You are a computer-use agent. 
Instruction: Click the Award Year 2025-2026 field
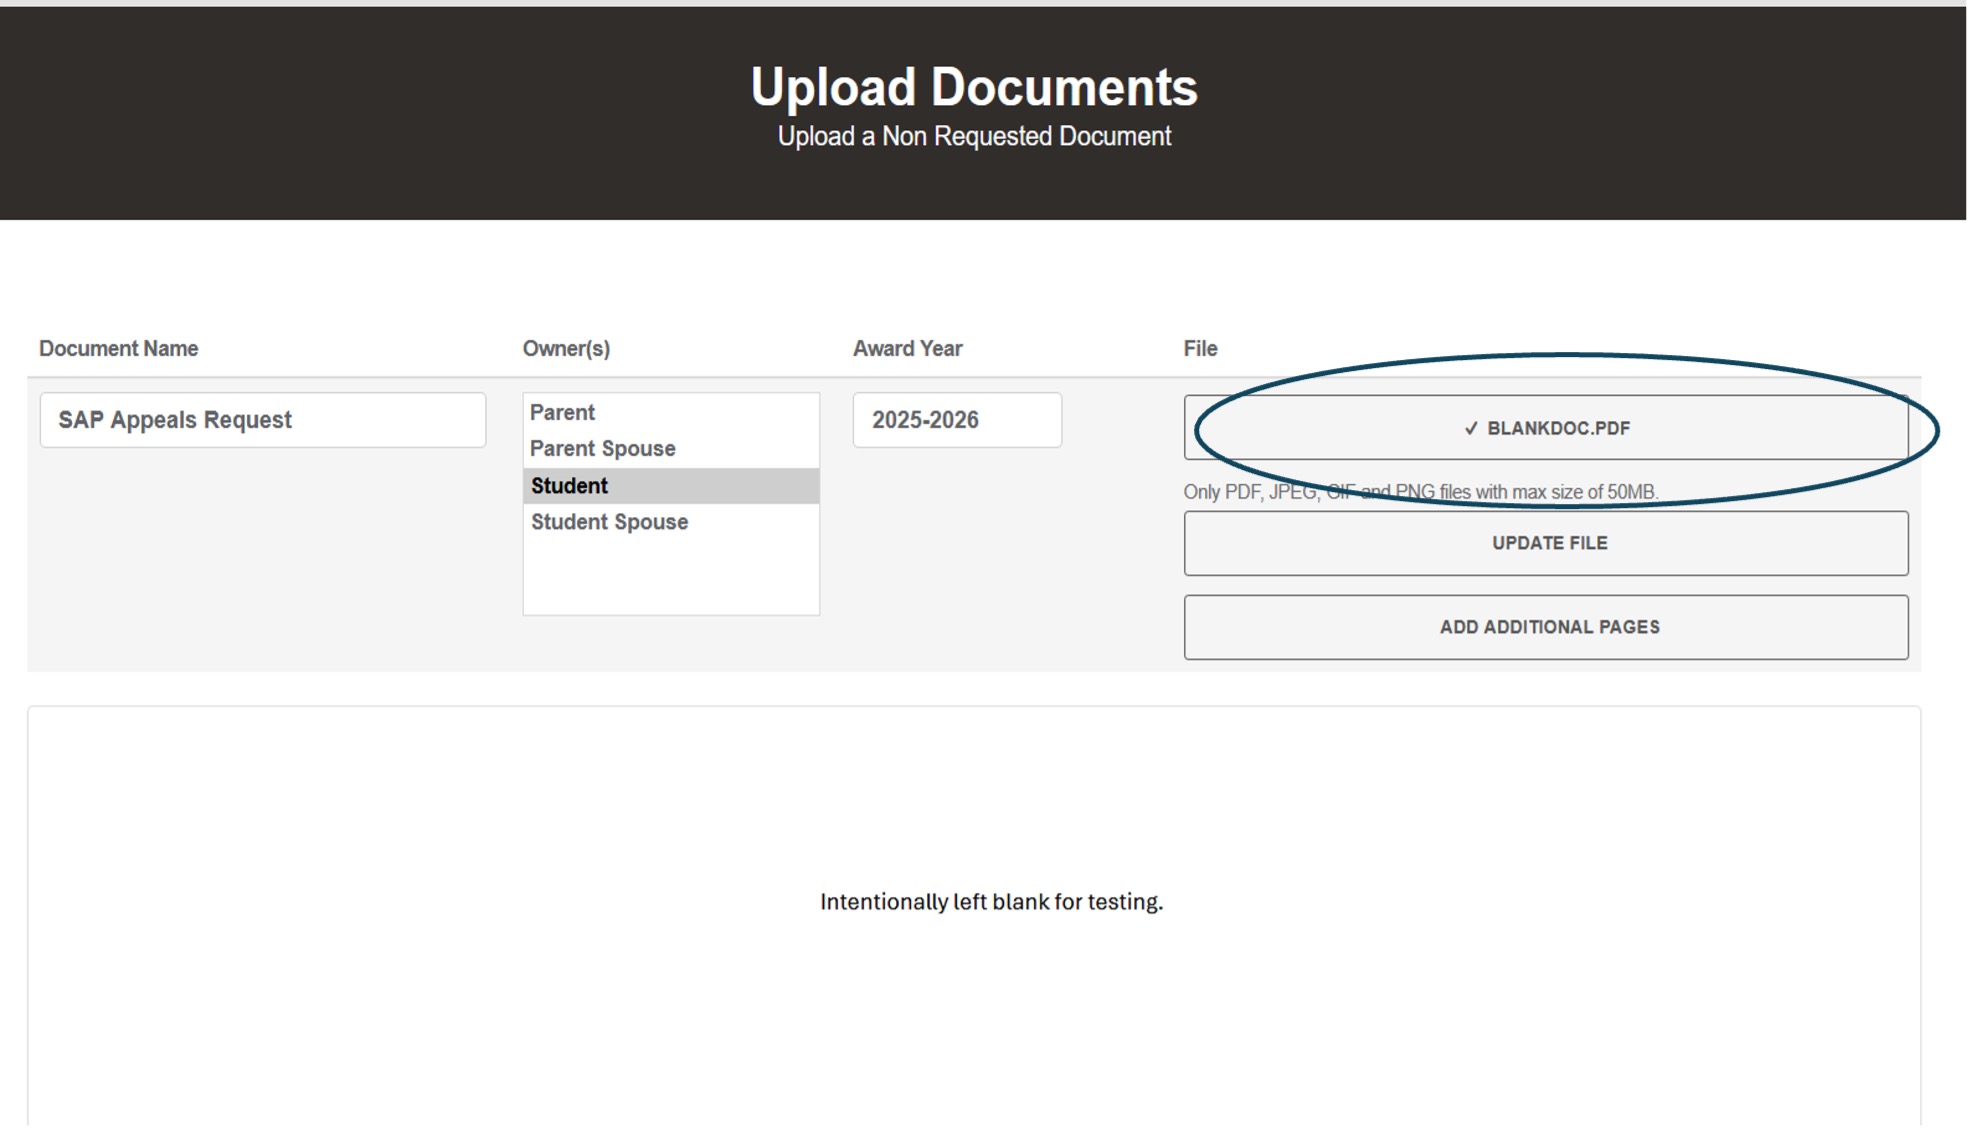pyautogui.click(x=956, y=420)
